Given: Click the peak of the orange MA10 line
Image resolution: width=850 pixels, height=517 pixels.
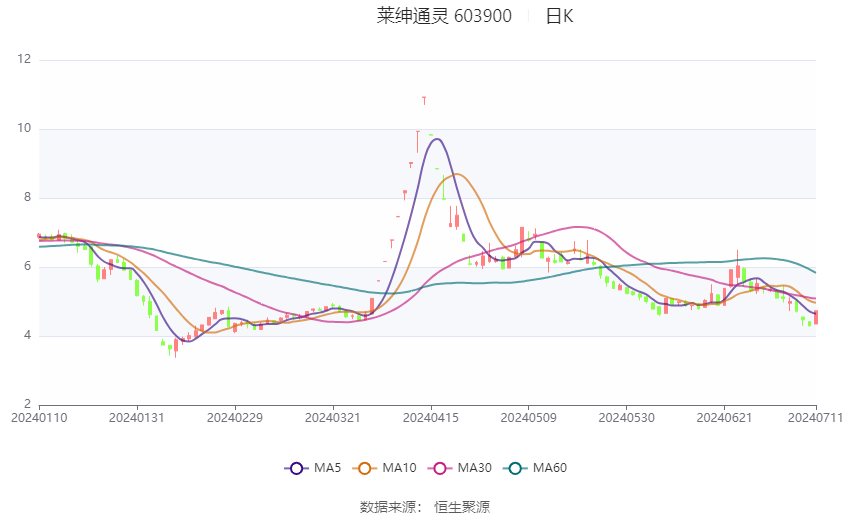Looking at the screenshot, I should (456, 173).
